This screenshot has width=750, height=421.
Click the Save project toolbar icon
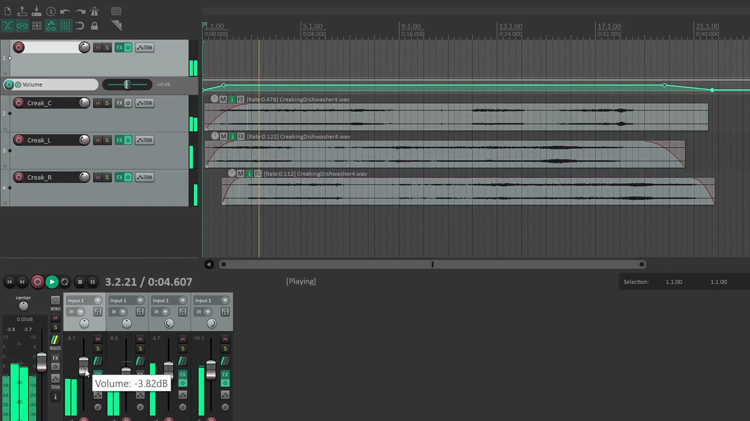point(36,11)
